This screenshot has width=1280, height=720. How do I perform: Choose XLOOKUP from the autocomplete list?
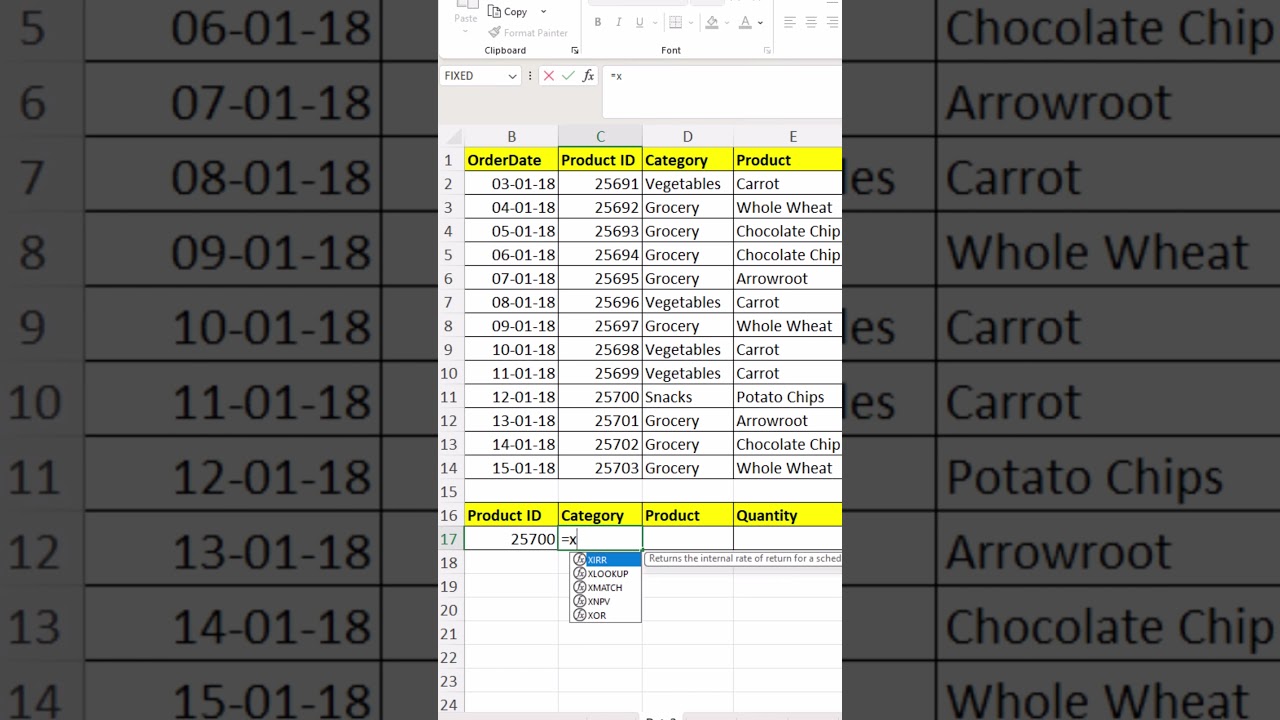[606, 574]
